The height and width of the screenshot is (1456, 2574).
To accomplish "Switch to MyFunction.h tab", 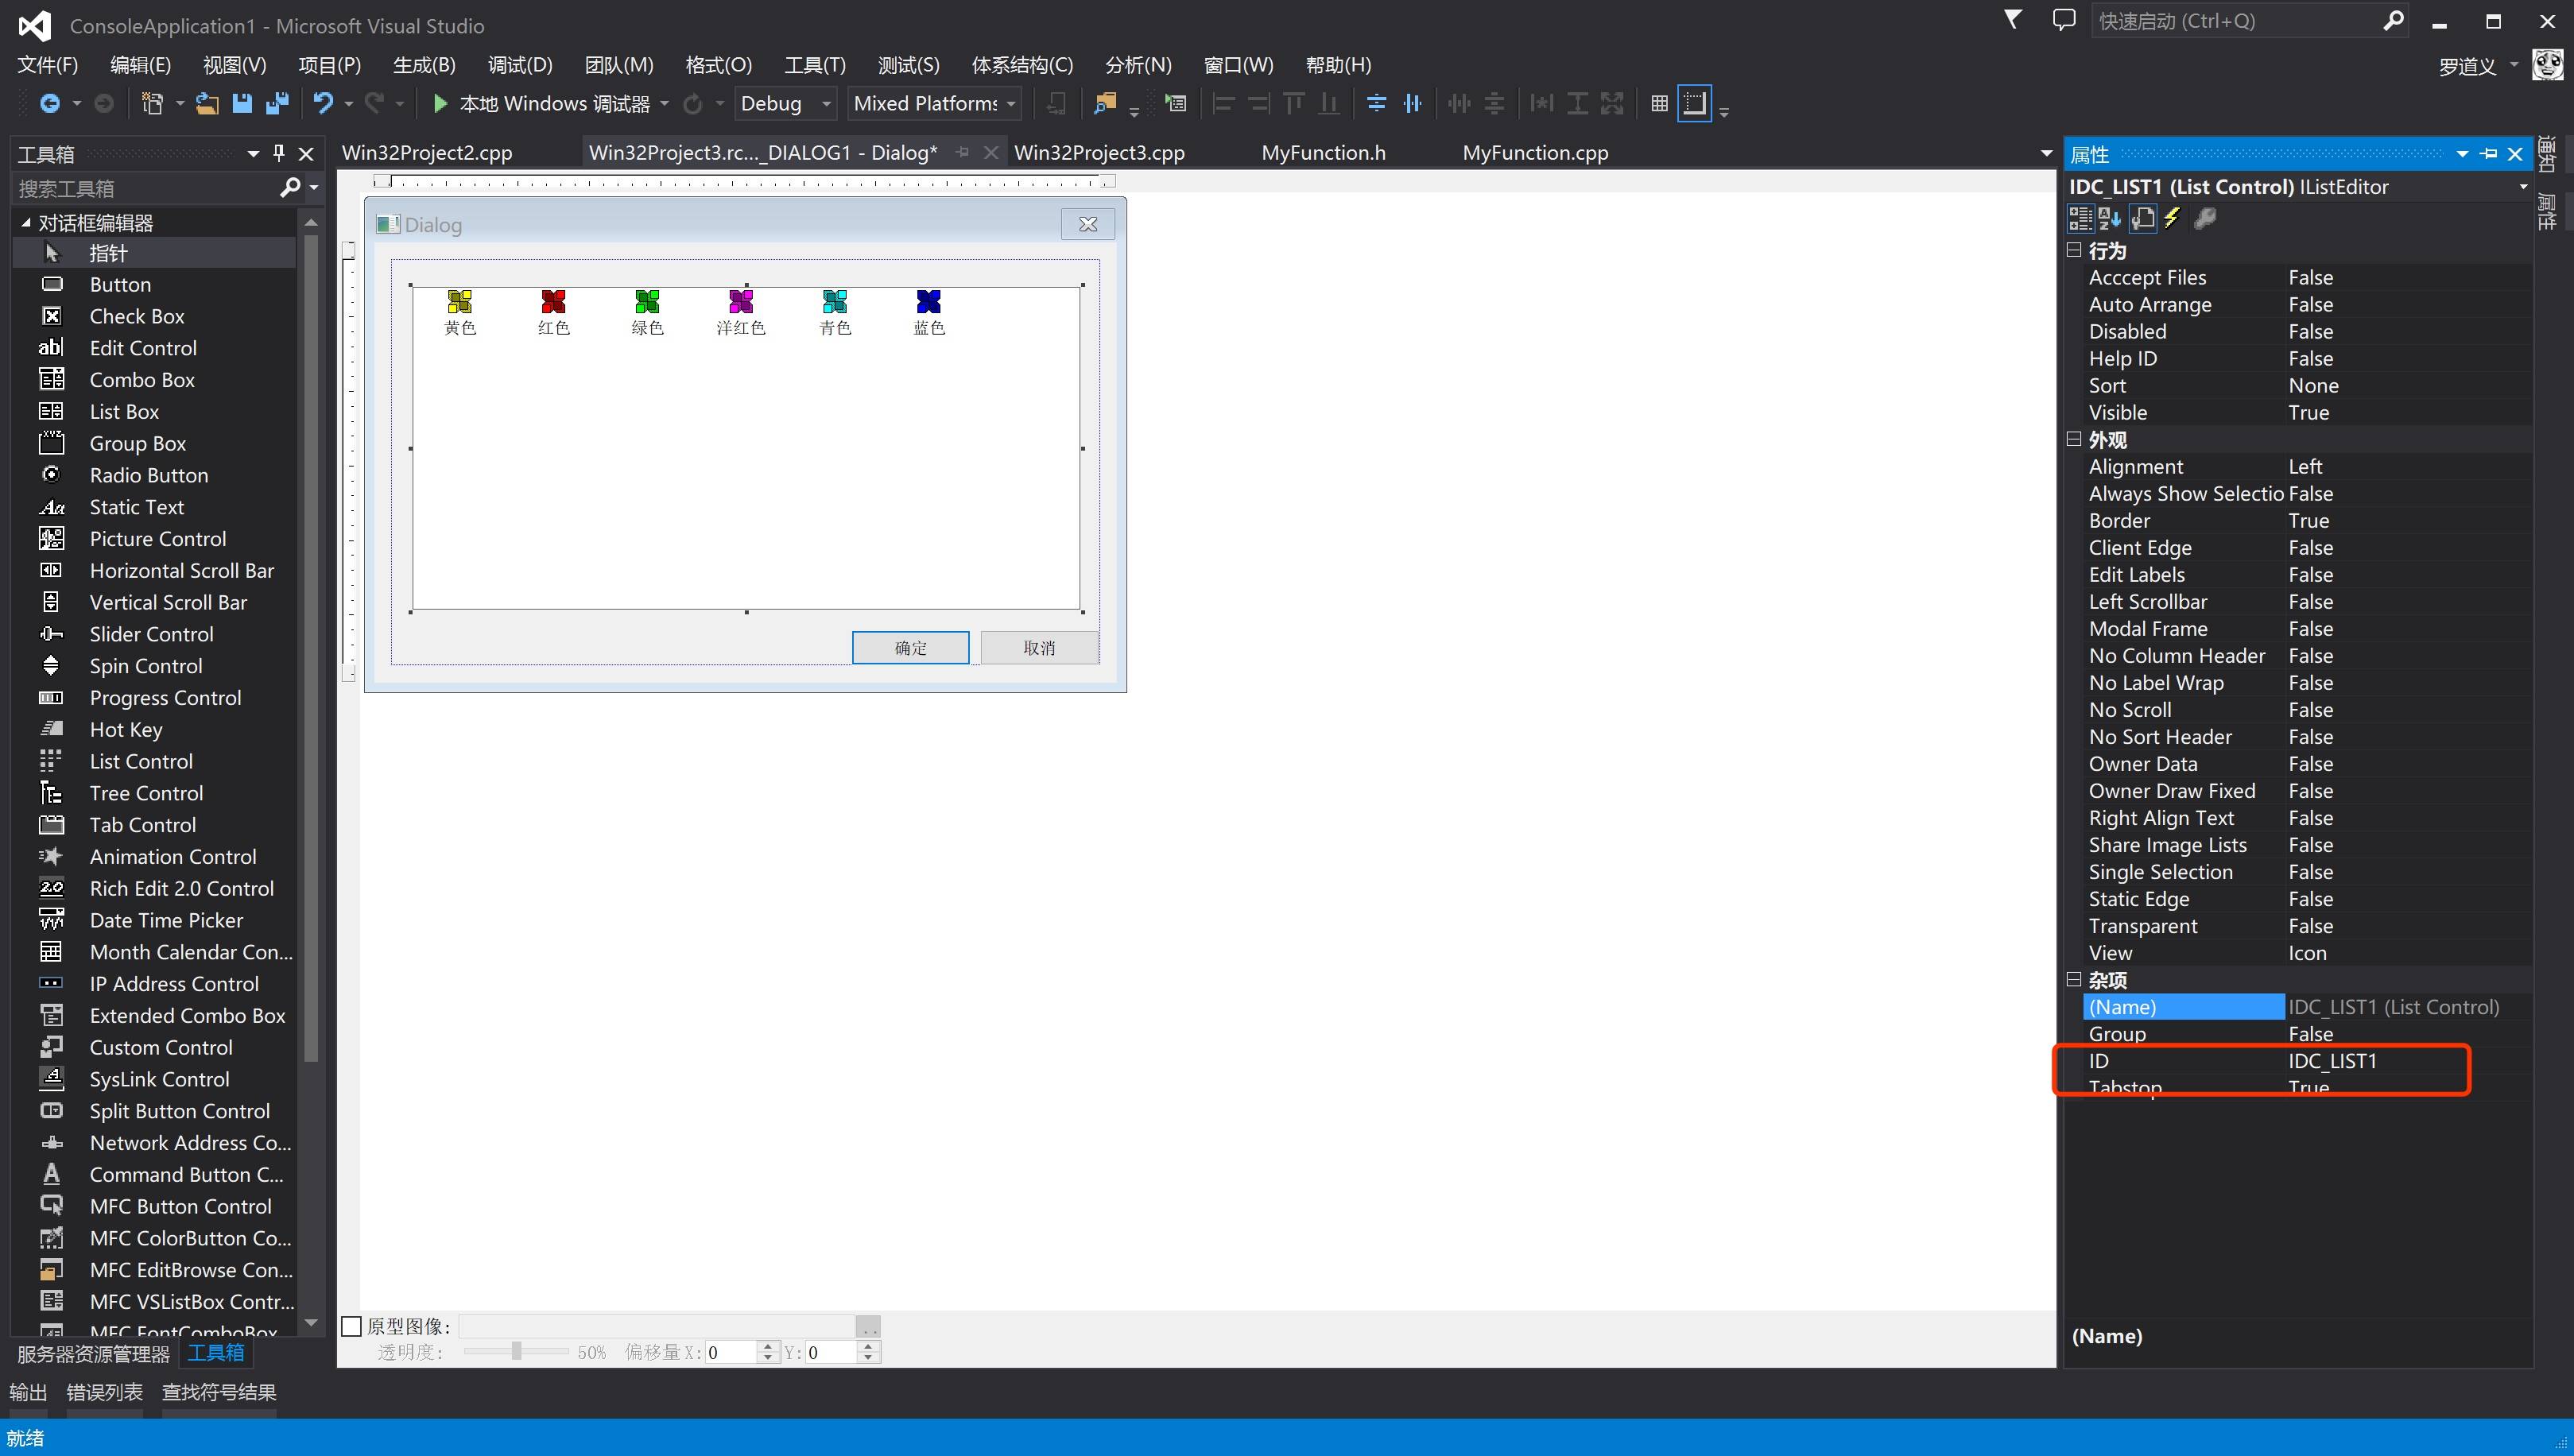I will (x=1323, y=153).
